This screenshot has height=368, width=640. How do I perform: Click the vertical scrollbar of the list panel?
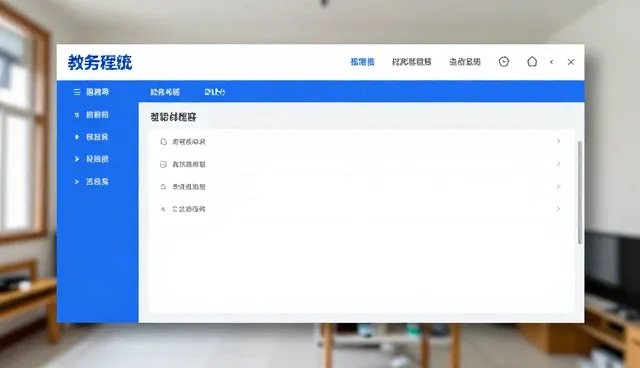pyautogui.click(x=580, y=193)
